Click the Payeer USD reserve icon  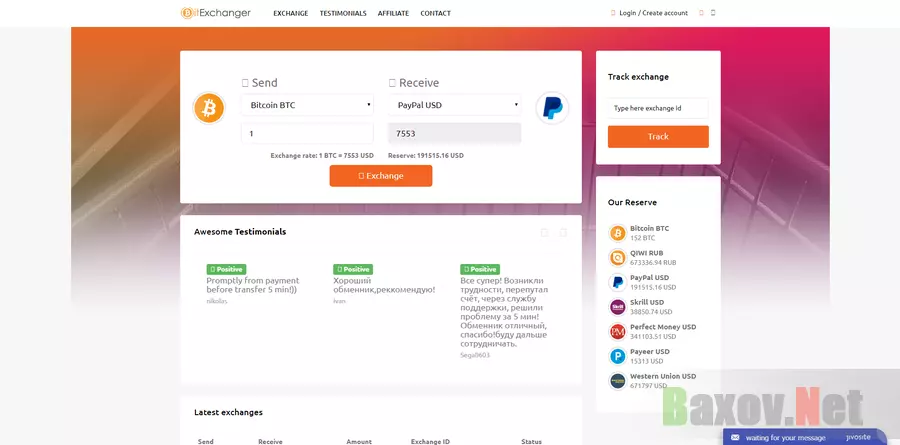pyautogui.click(x=618, y=357)
